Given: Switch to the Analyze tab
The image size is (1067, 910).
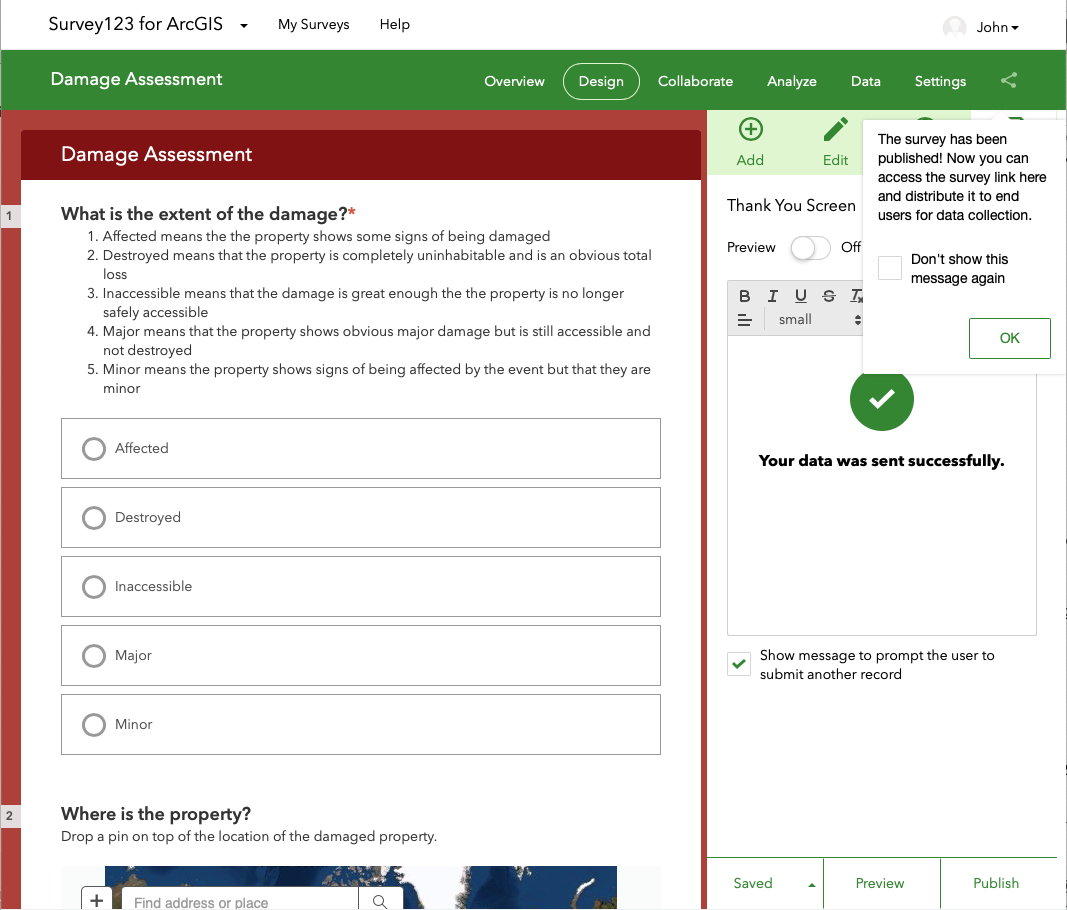Looking at the screenshot, I should coord(791,81).
